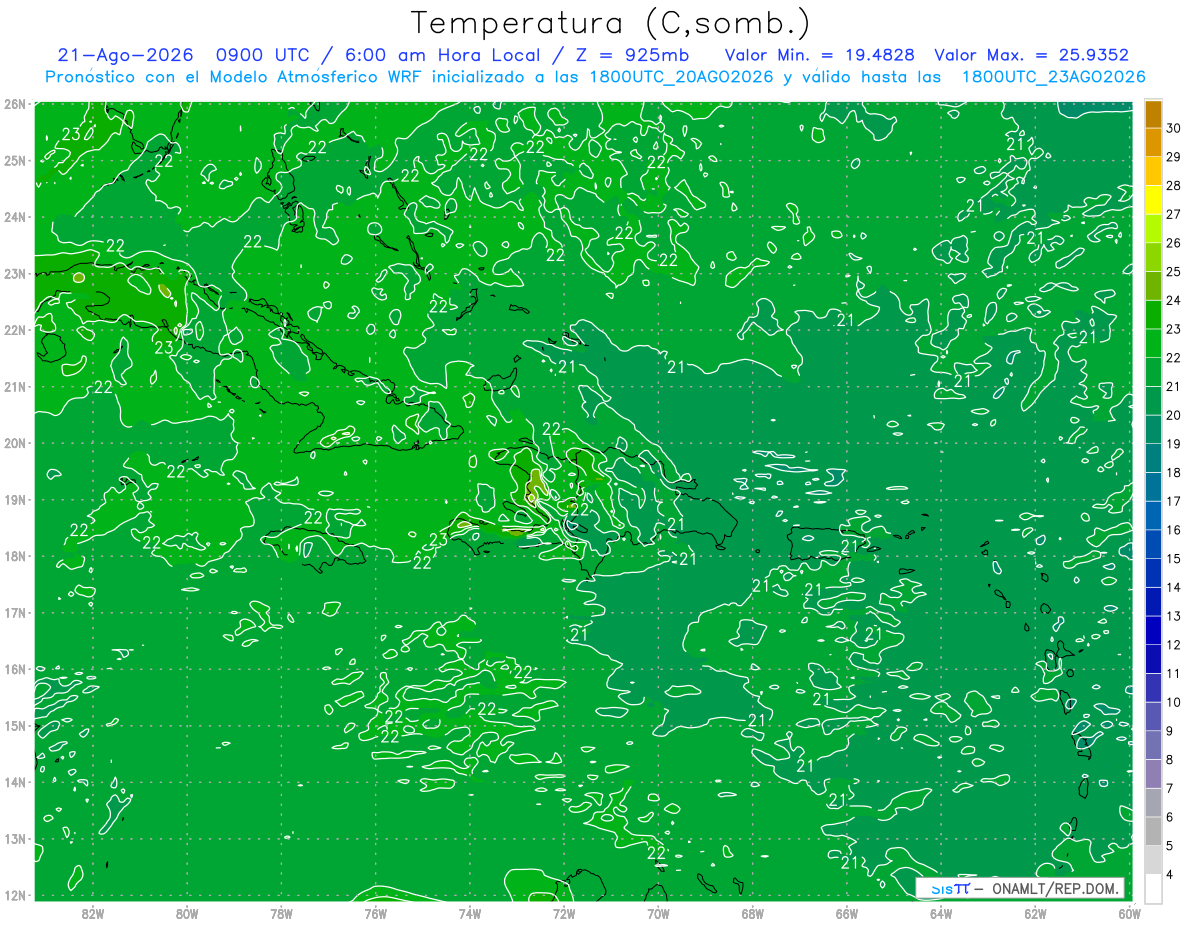
Task: Click the "70W" longitude label
Action: (658, 912)
